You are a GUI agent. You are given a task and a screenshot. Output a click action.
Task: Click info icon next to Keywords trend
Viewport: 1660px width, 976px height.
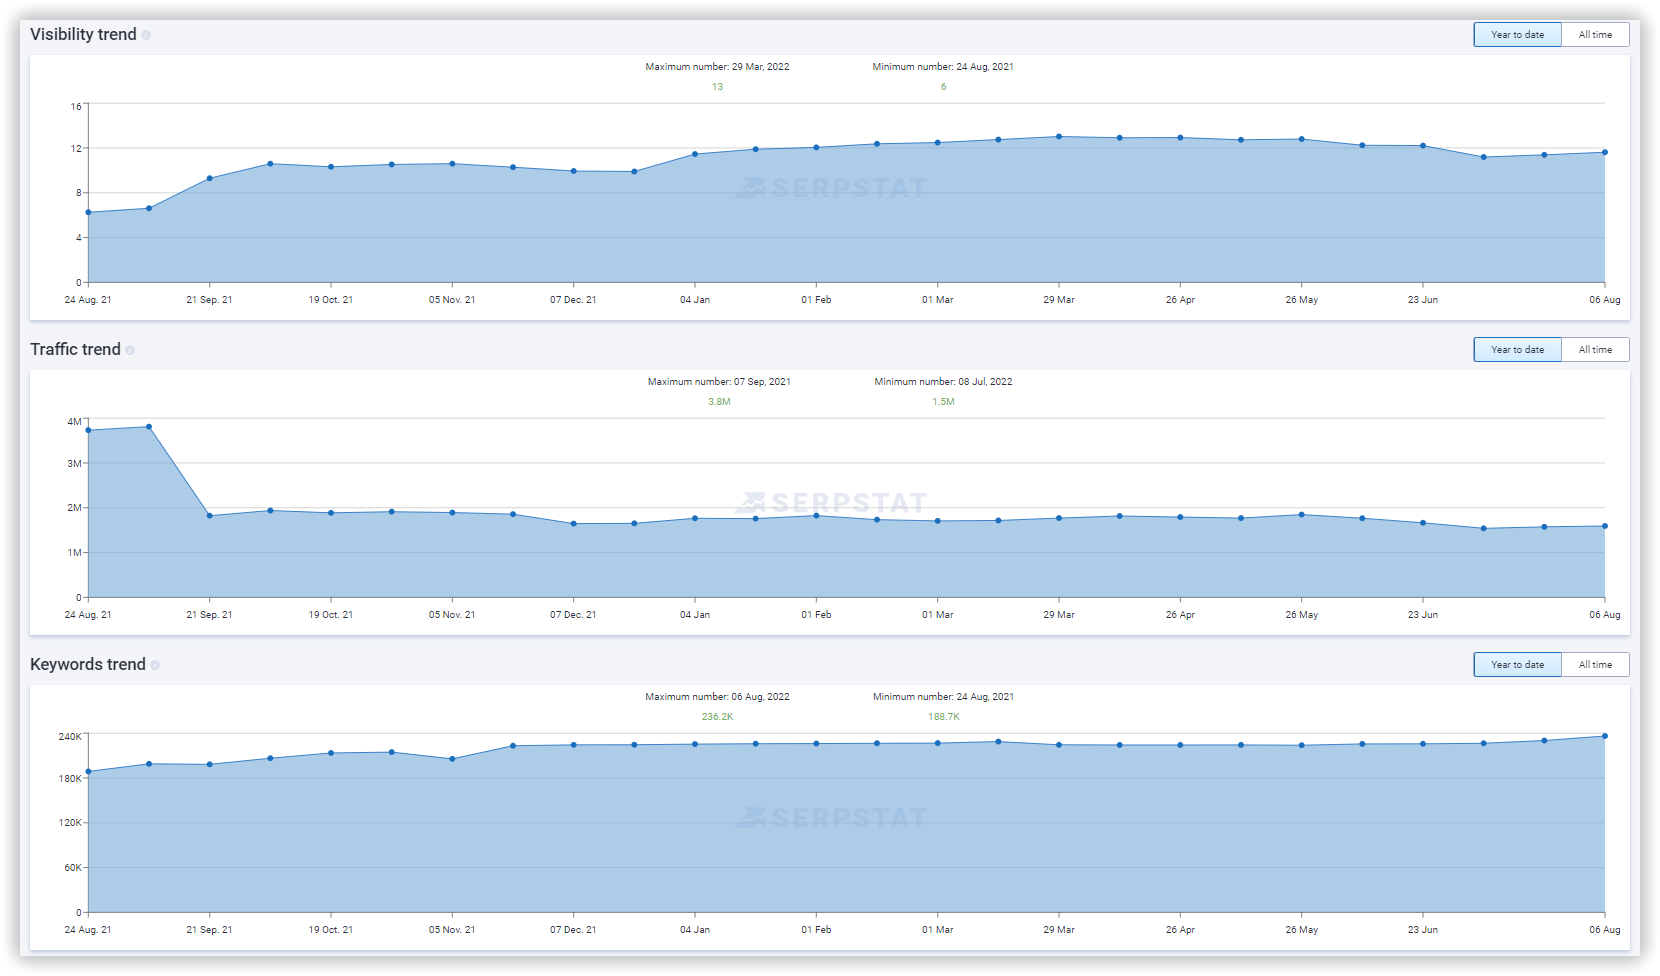click(x=155, y=665)
